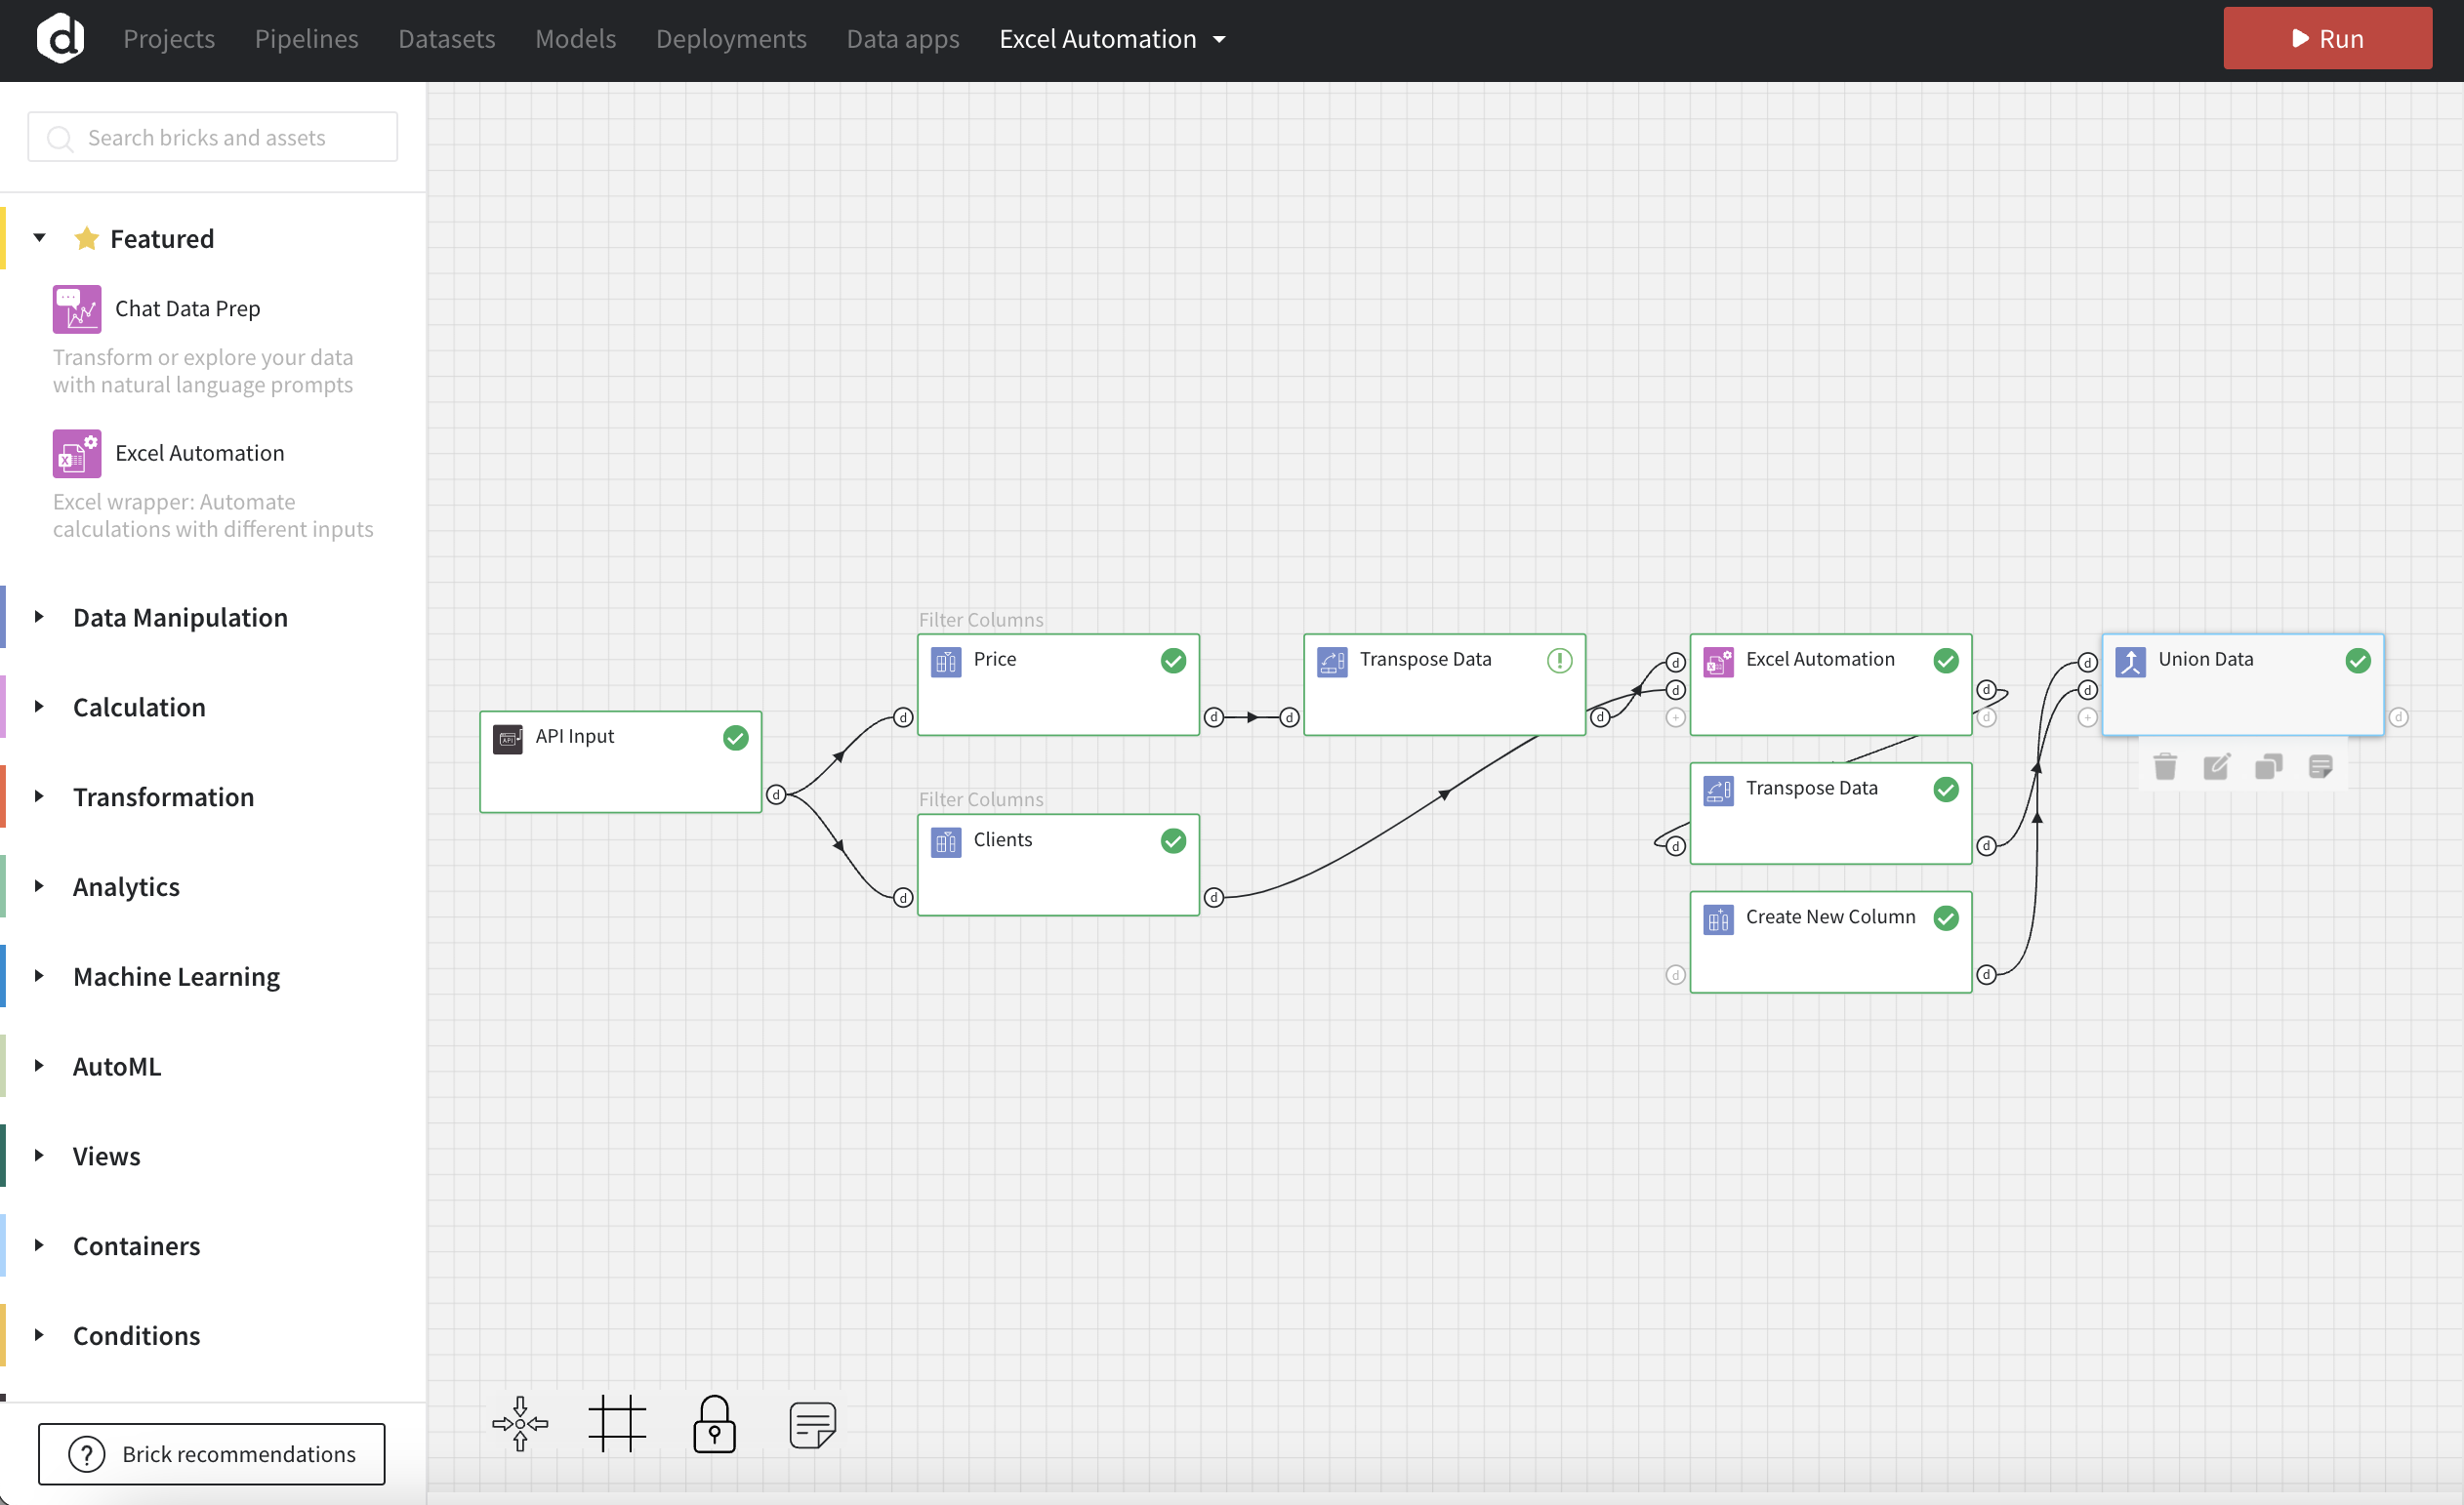Select the Price brick title text

tap(994, 659)
